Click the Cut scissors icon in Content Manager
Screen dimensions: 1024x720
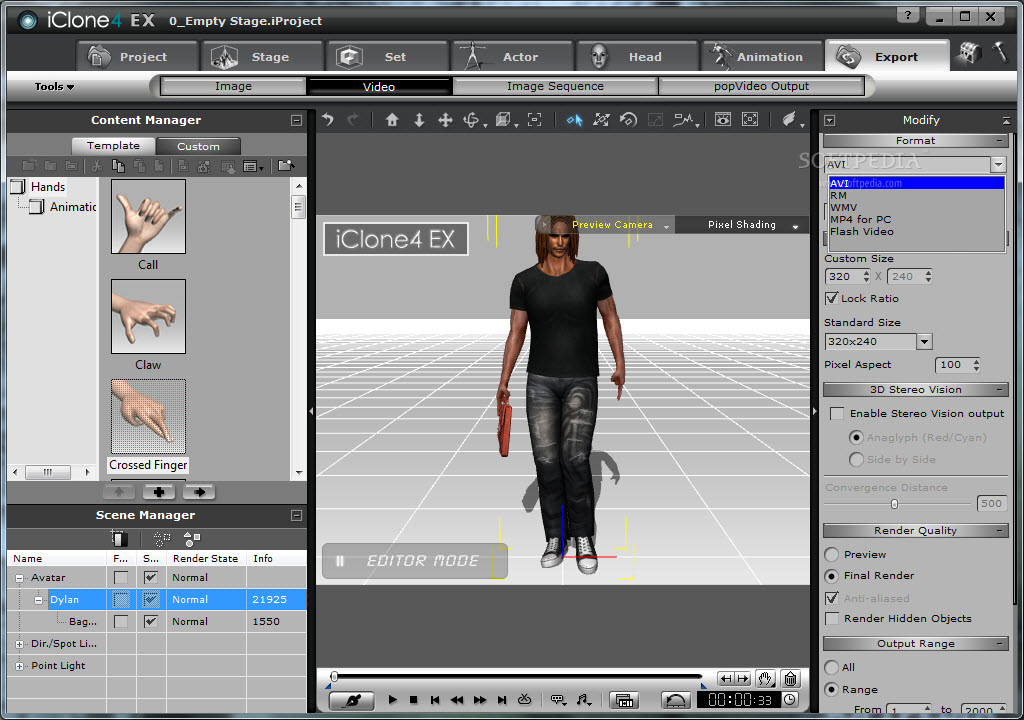pyautogui.click(x=97, y=166)
